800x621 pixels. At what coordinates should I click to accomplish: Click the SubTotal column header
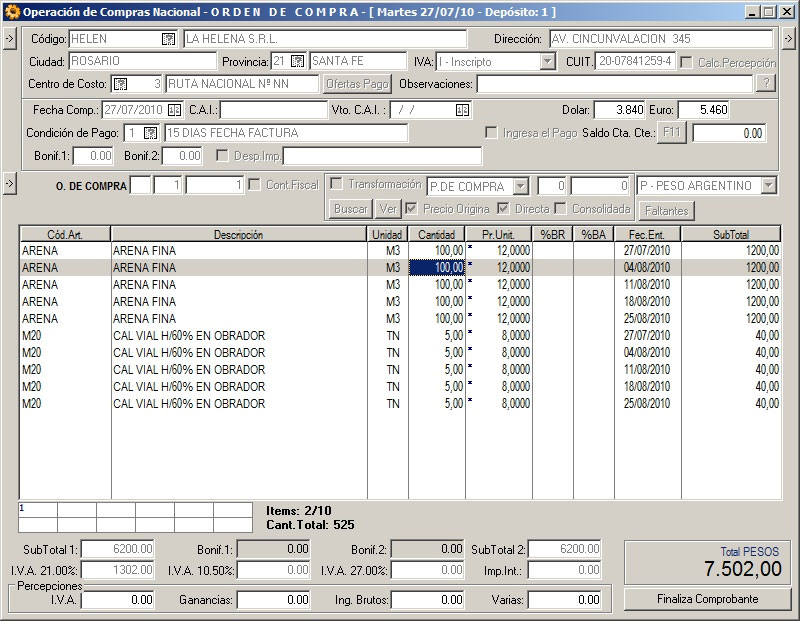click(x=729, y=235)
